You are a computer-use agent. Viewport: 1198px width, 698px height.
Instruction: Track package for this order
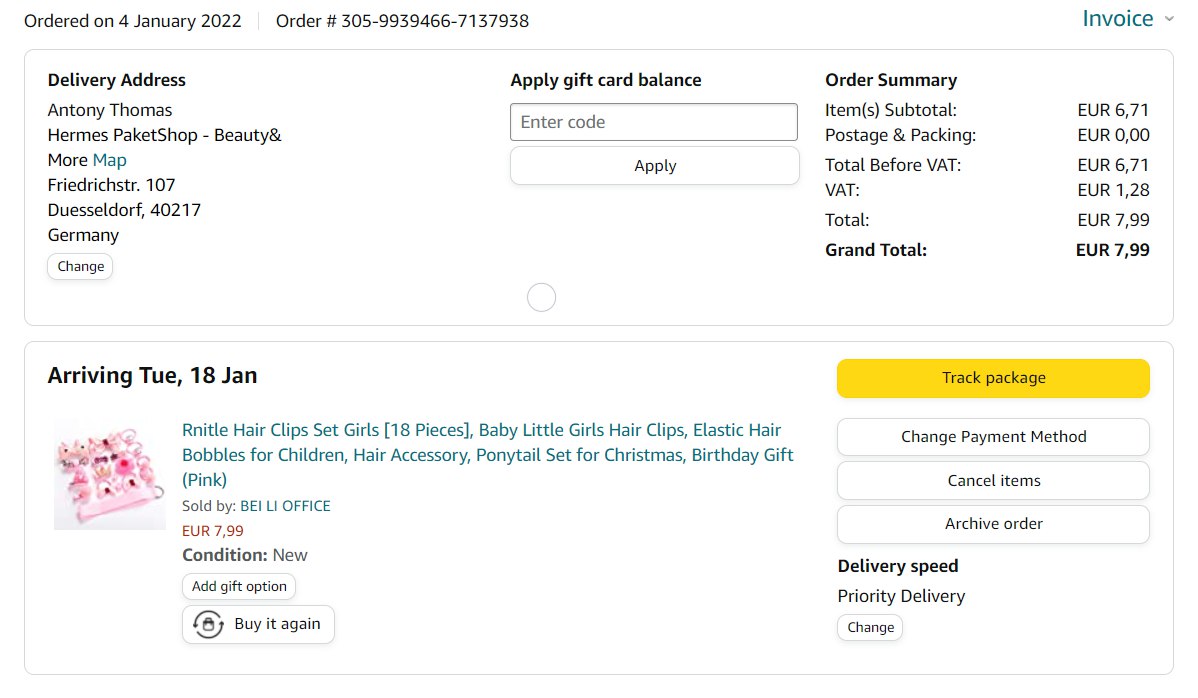(x=993, y=378)
